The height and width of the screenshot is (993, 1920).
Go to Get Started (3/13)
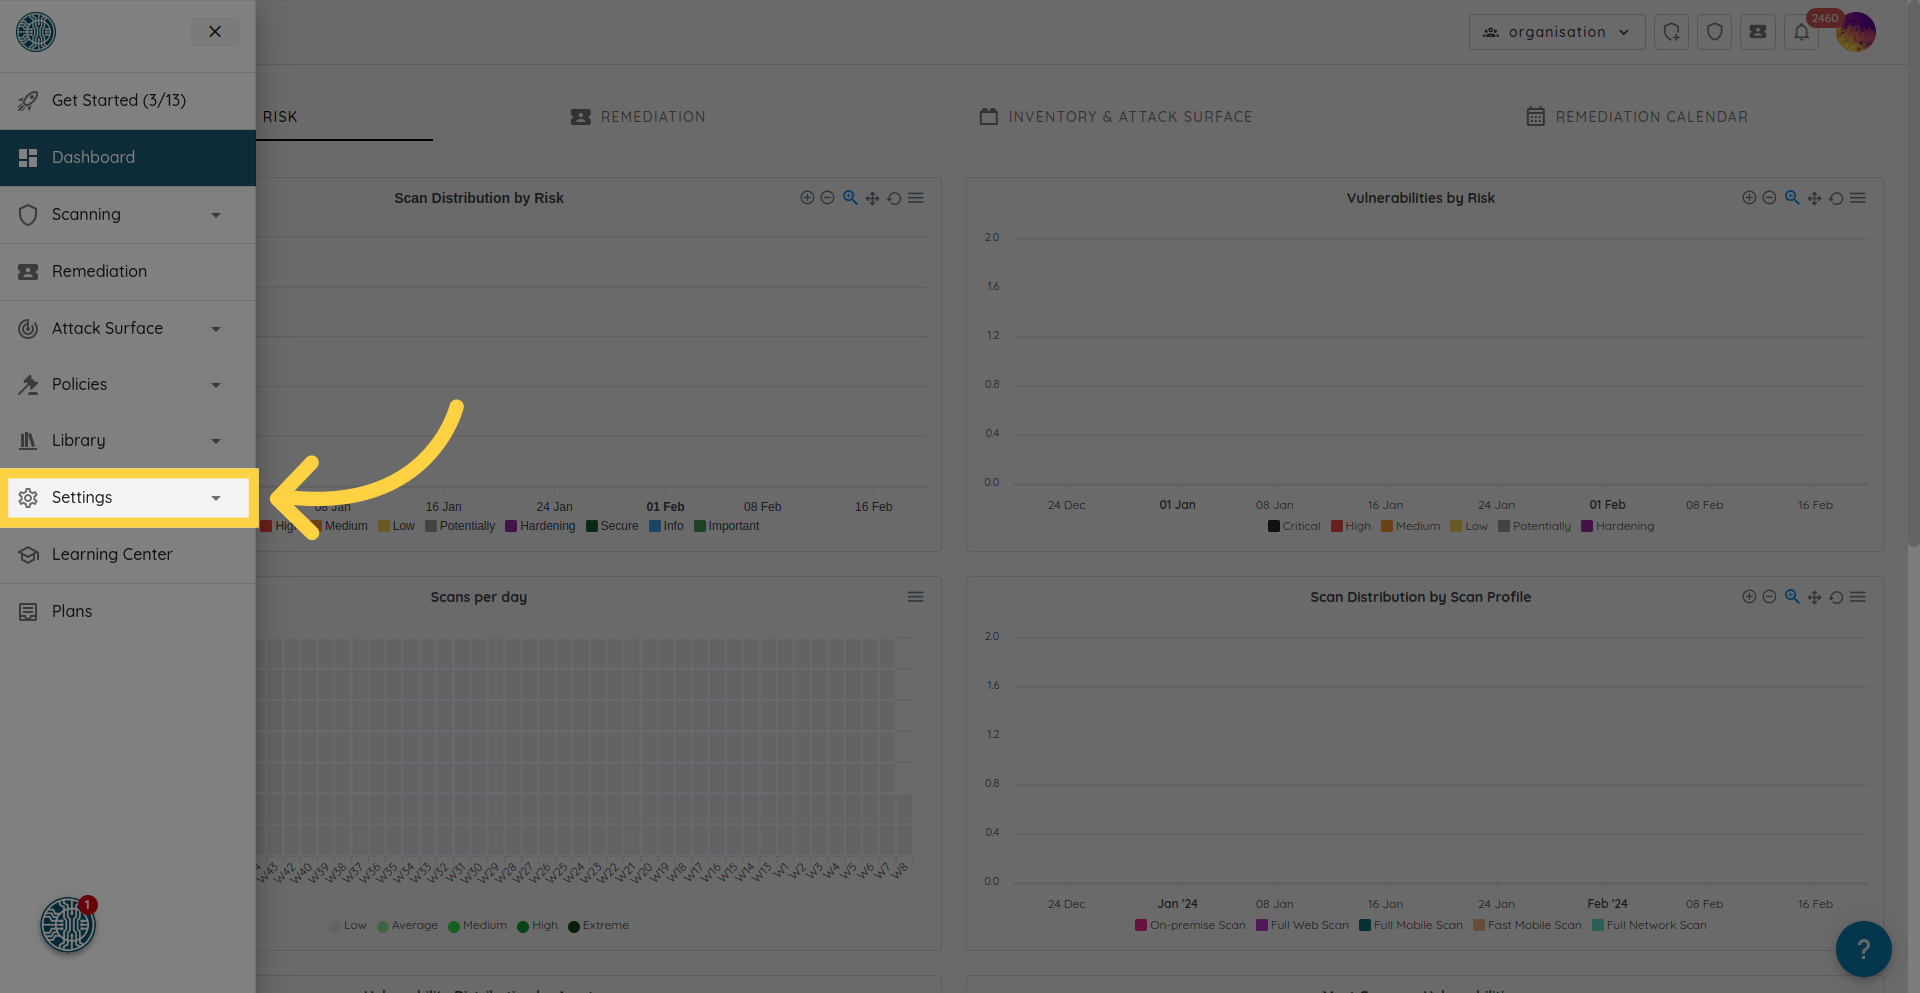click(118, 100)
